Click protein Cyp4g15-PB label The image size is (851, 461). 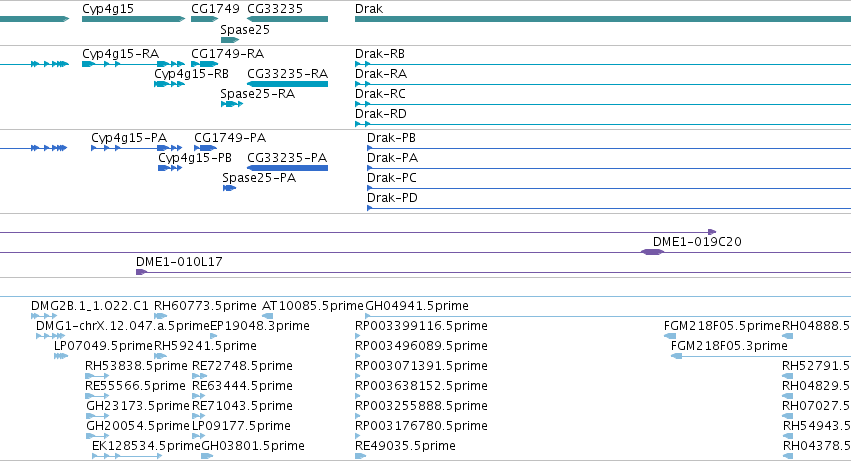195,158
